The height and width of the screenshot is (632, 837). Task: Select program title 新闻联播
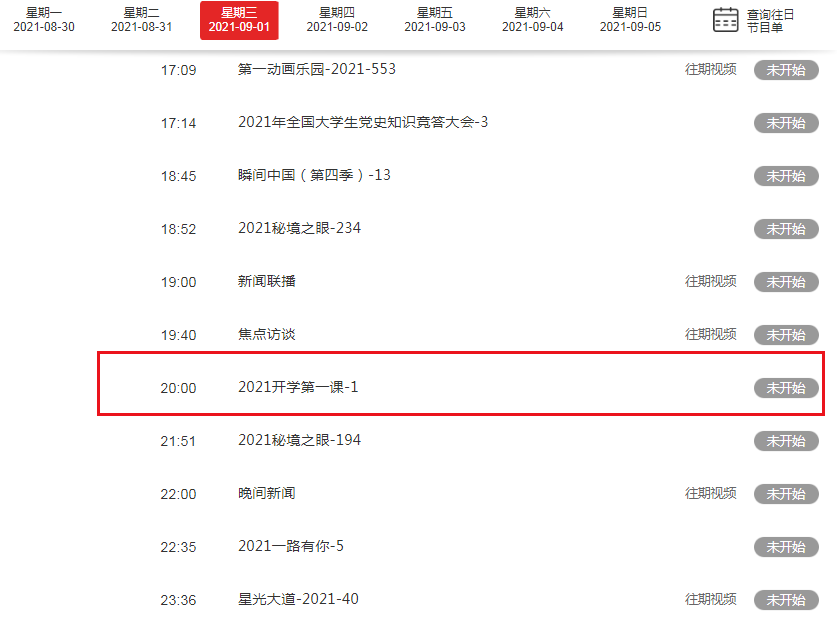(x=266, y=281)
